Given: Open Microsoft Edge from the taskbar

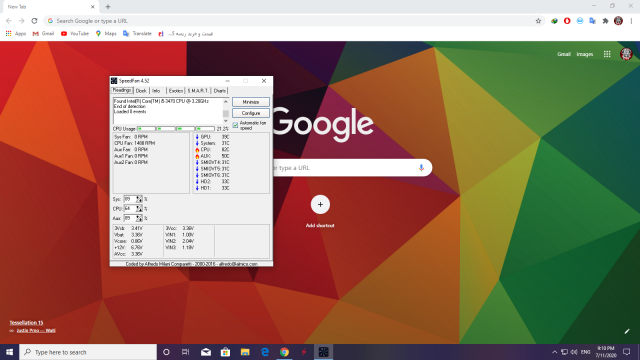Looking at the screenshot, I should (264, 352).
